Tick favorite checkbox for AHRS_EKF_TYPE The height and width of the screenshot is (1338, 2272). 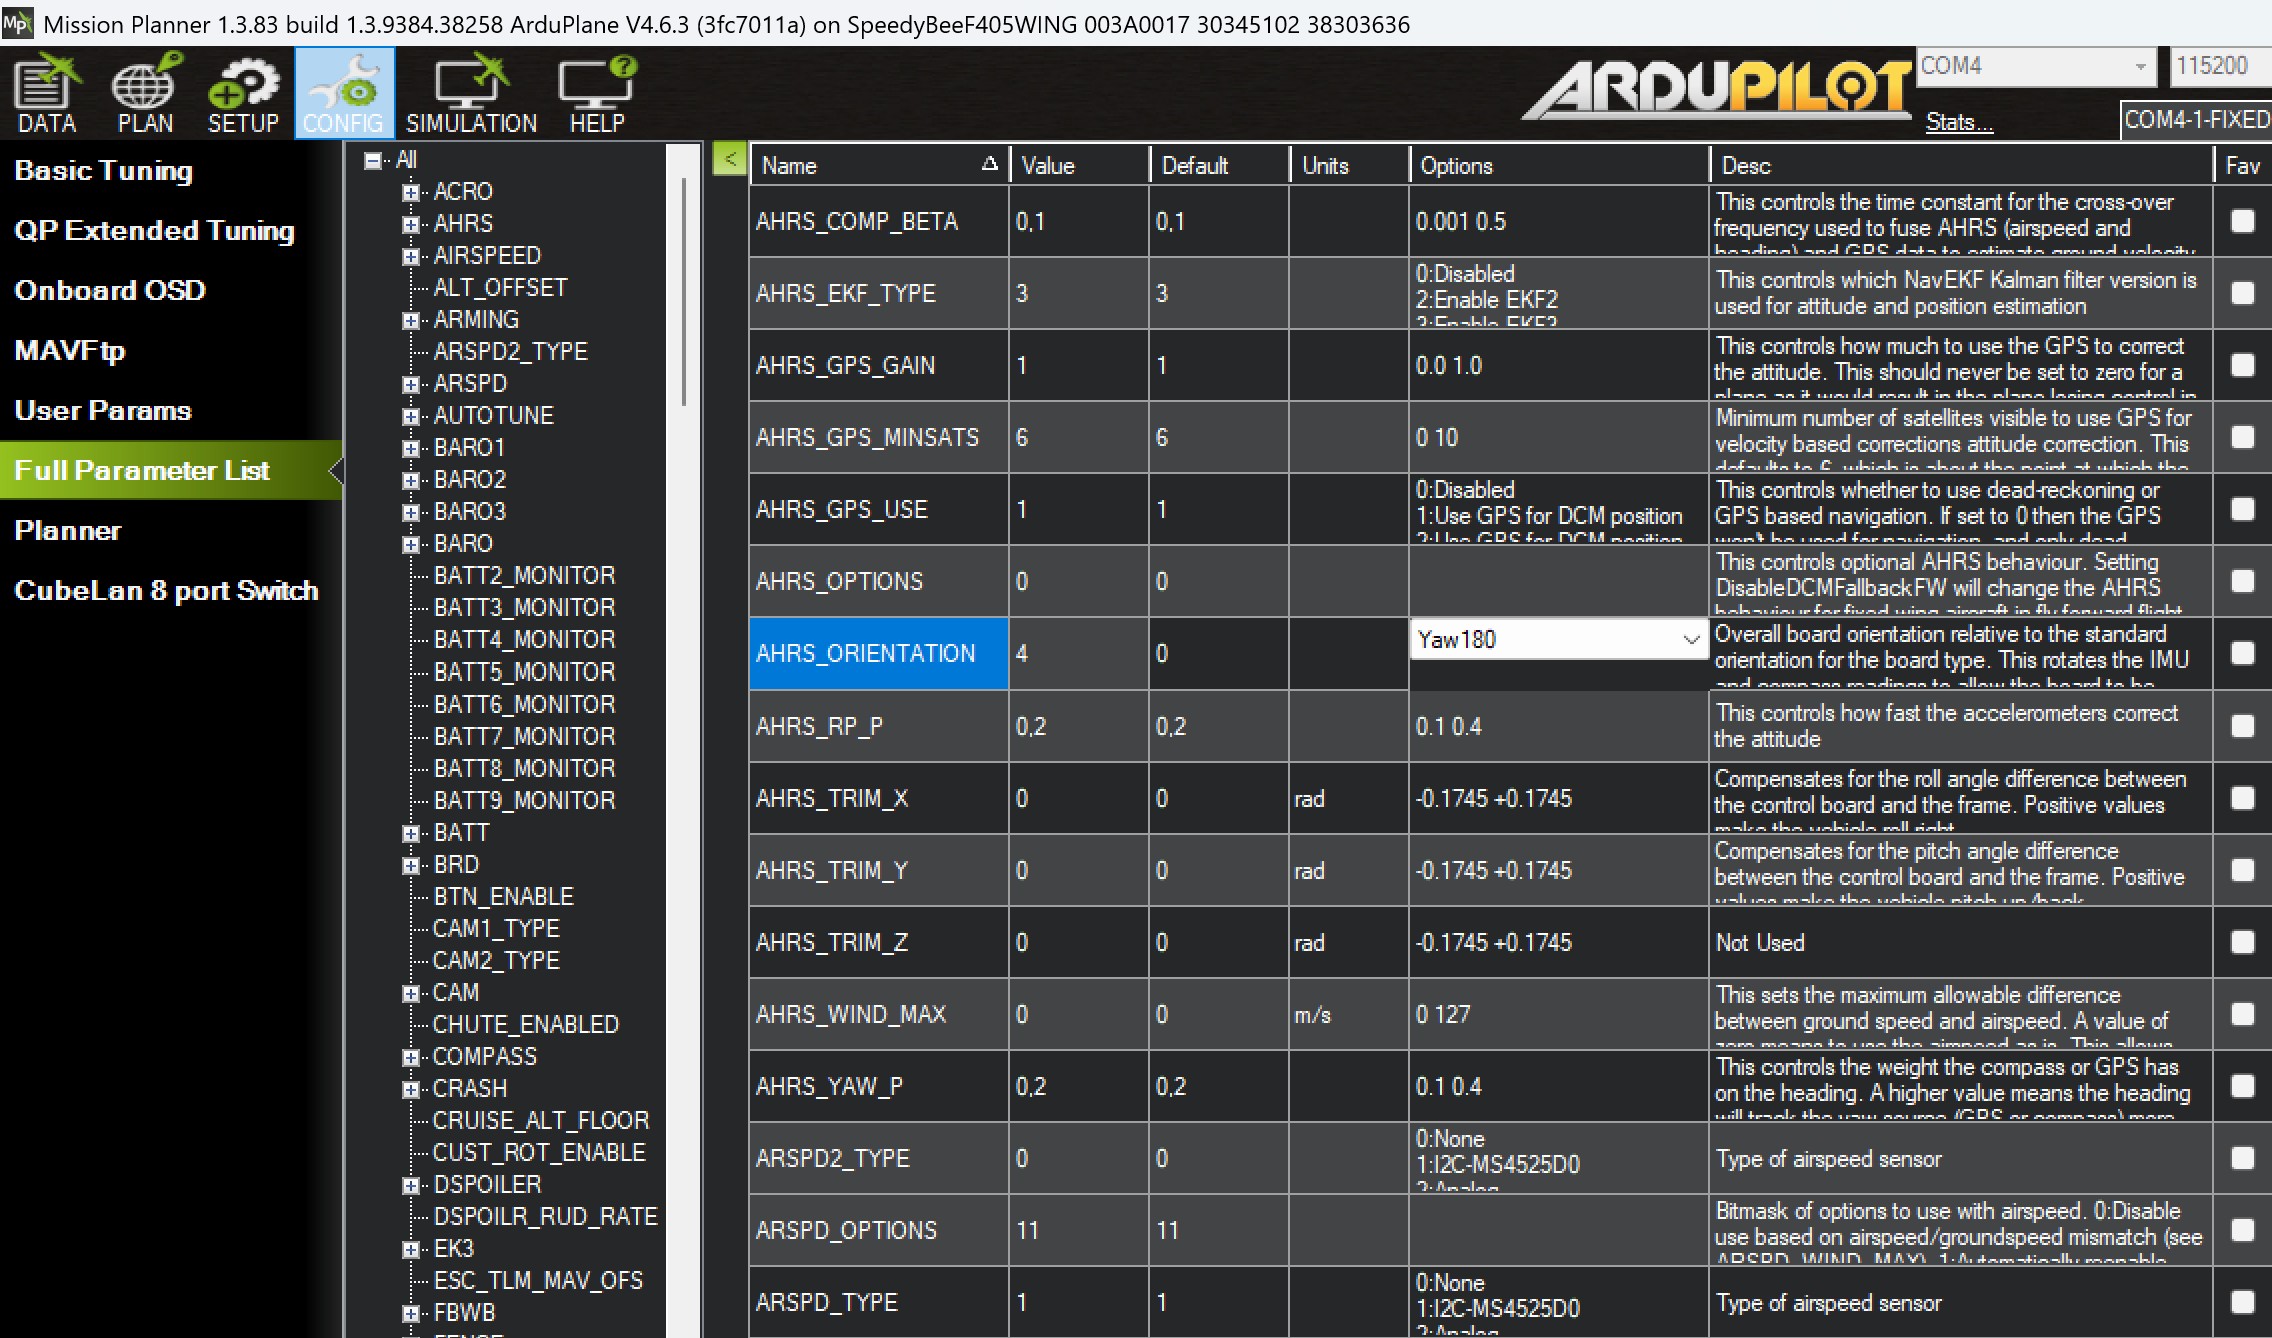pyautogui.click(x=2242, y=293)
